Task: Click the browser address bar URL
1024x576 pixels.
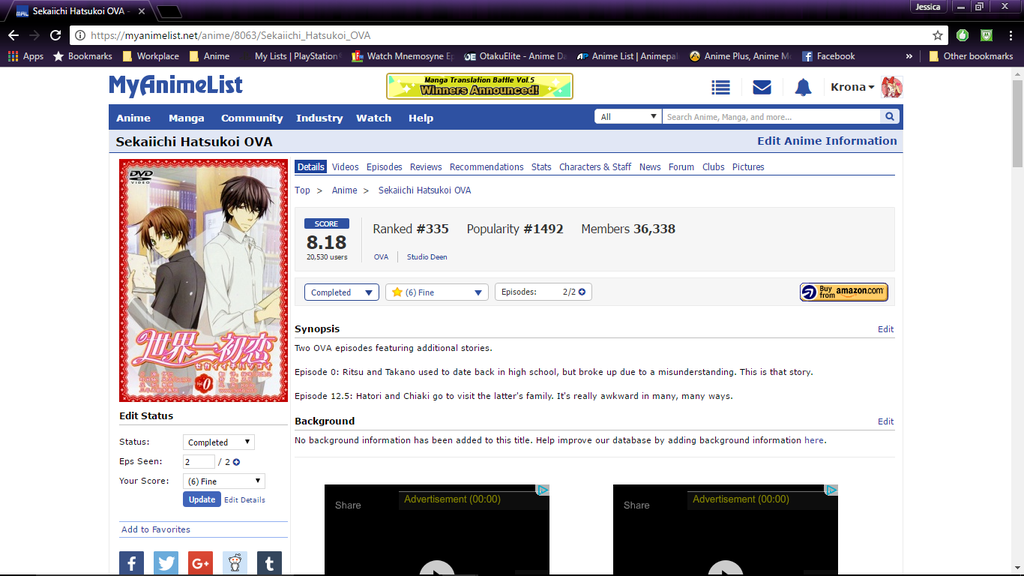Action: pyautogui.click(x=231, y=35)
